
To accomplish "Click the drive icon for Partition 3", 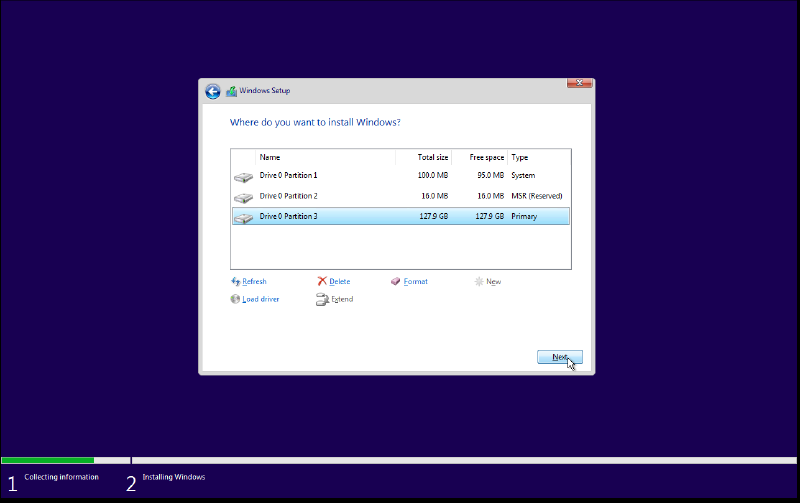I will click(x=243, y=218).
